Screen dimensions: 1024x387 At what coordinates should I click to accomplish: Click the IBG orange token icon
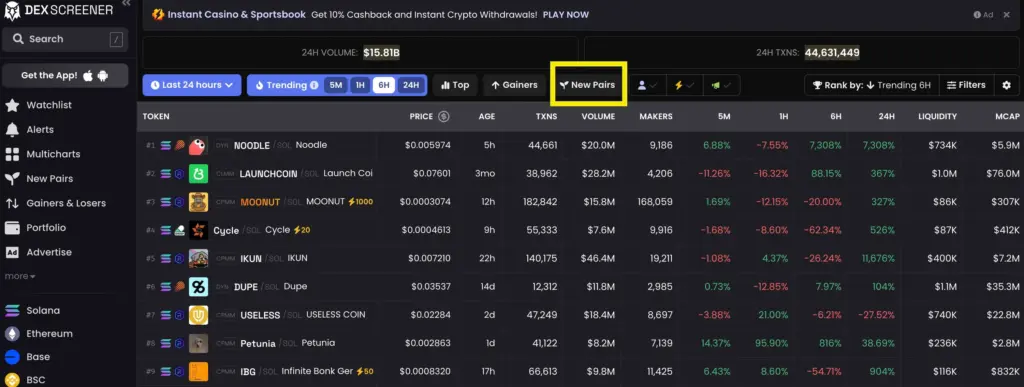point(199,371)
